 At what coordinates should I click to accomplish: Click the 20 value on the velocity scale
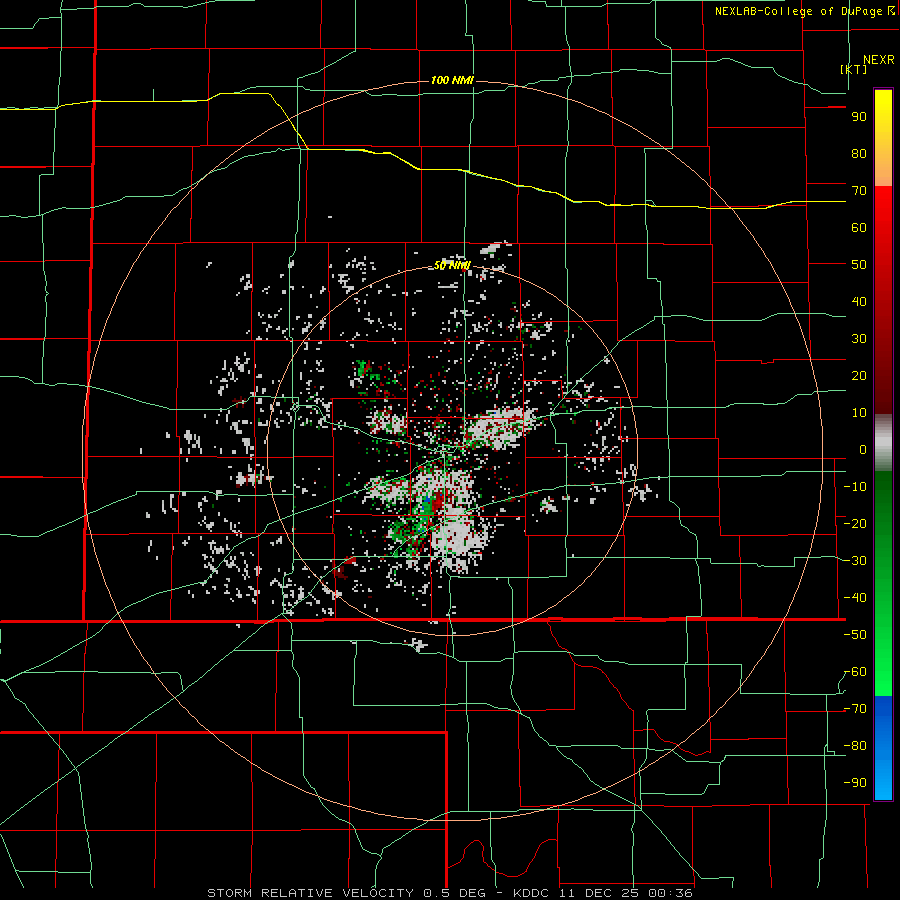[x=859, y=376]
